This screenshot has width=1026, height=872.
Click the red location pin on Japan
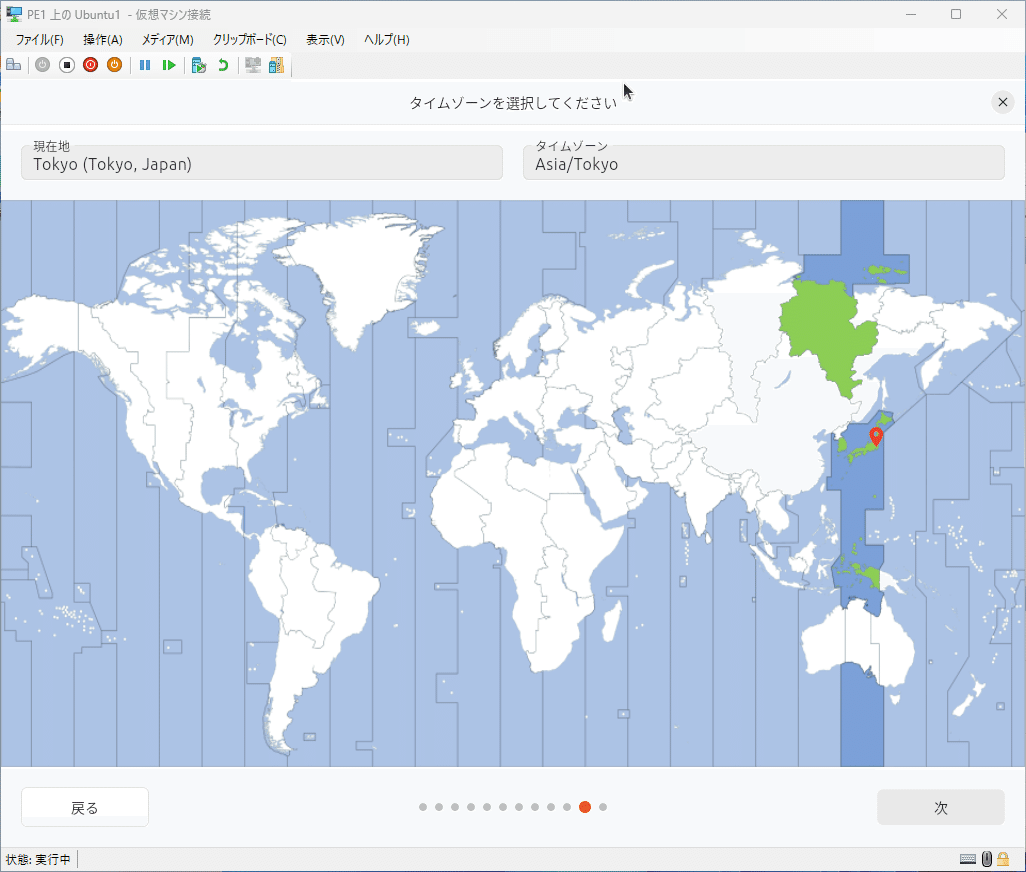click(876, 436)
